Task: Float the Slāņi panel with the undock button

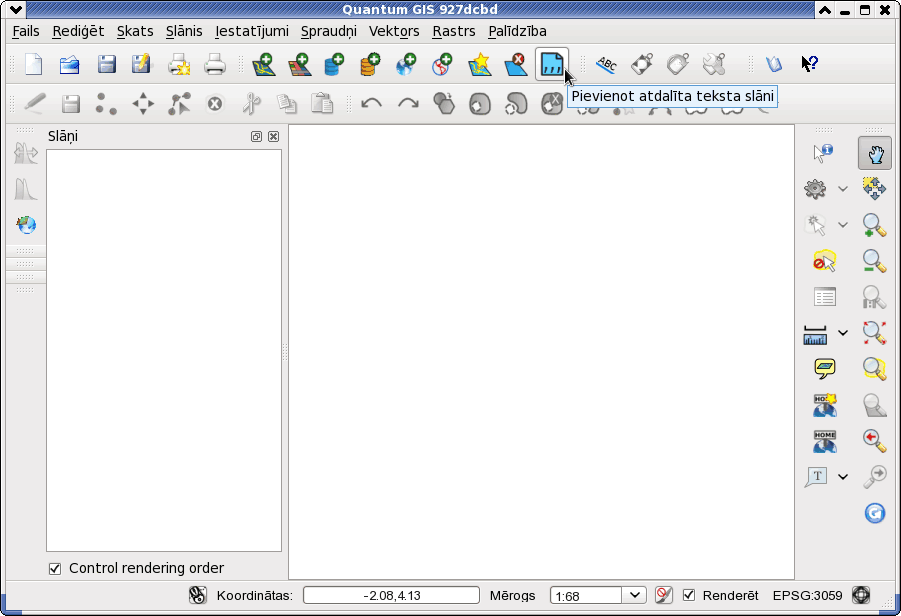Action: pos(256,136)
